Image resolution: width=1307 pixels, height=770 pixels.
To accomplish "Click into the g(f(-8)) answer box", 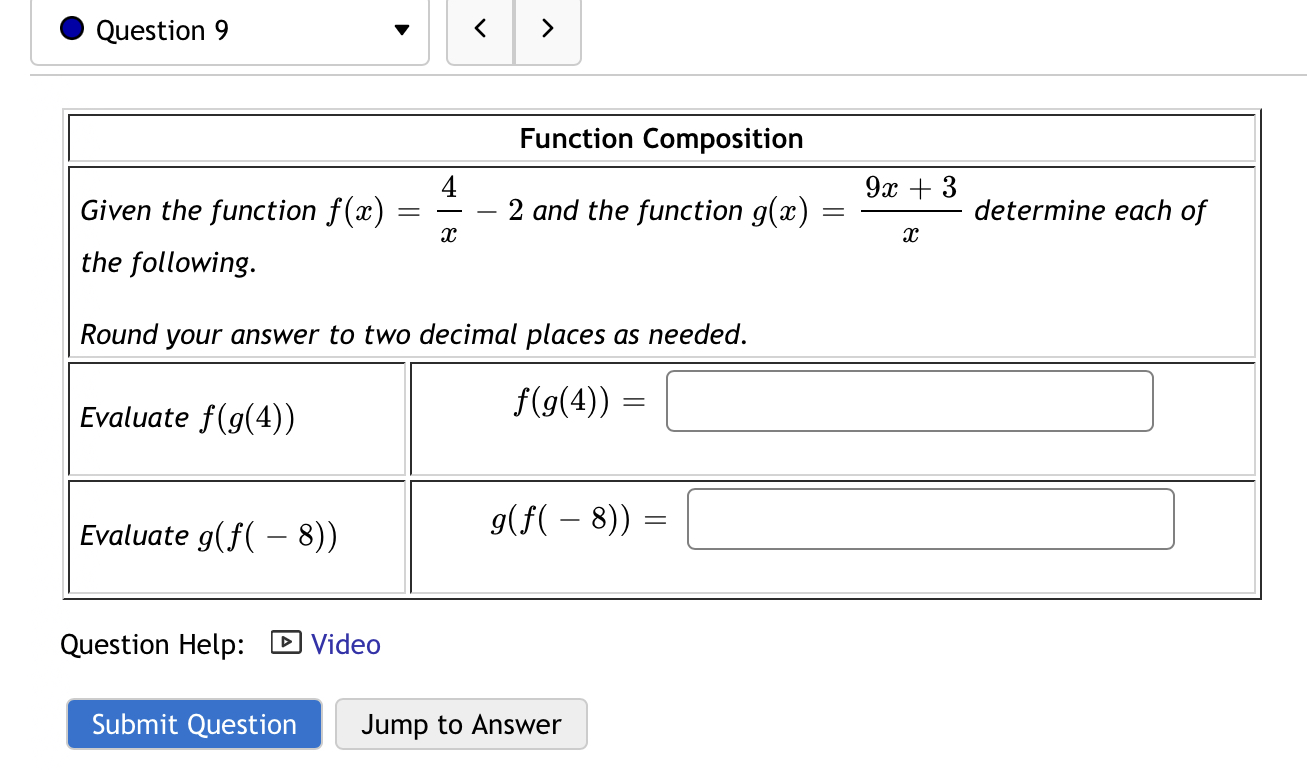I will (929, 518).
